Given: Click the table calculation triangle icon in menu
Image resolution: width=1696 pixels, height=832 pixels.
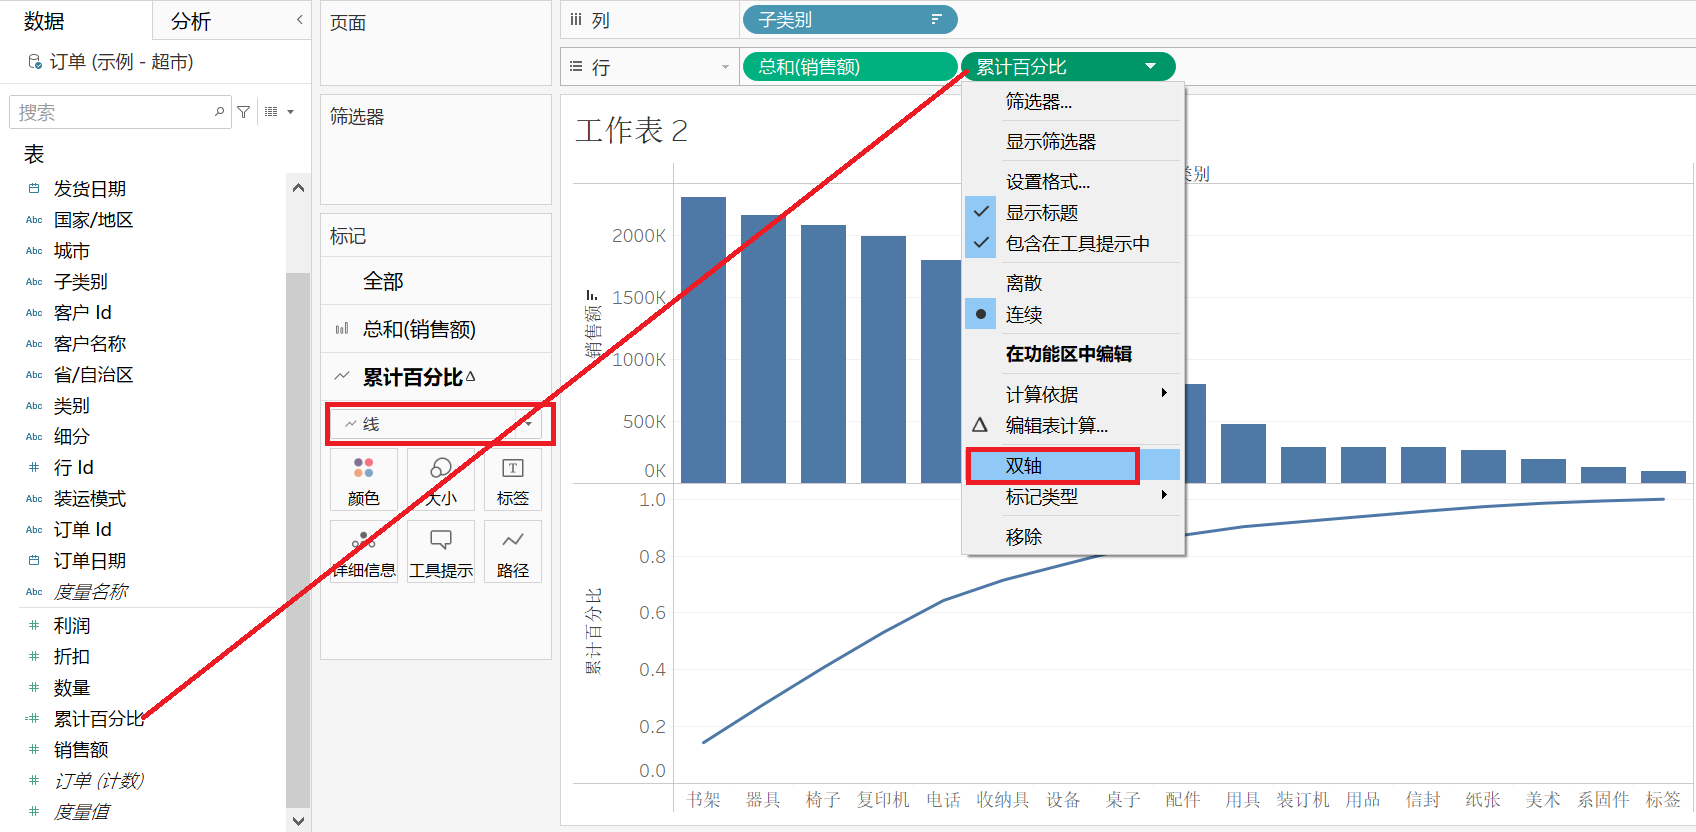Looking at the screenshot, I should [980, 425].
